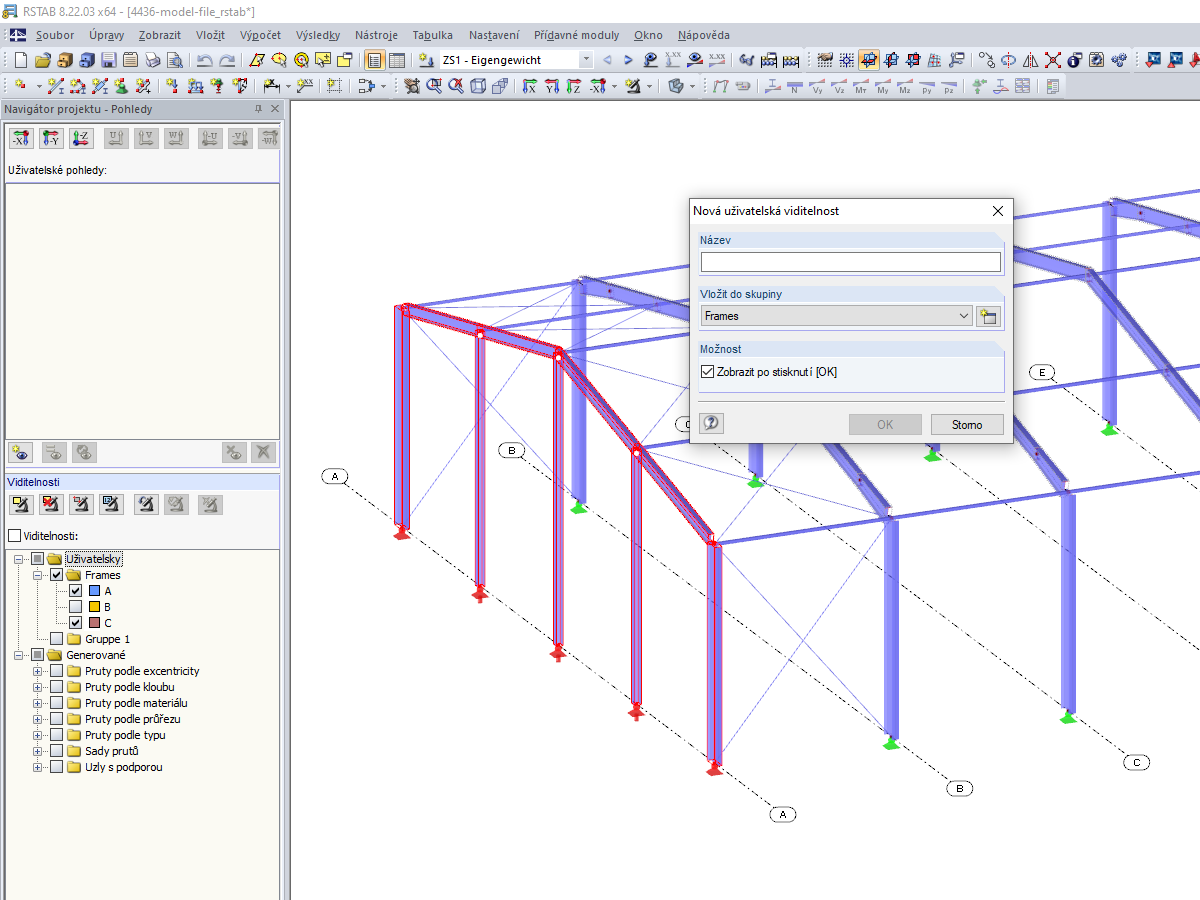Toggle the Viditelnosti checkbox
The height and width of the screenshot is (900, 1200).
14,536
